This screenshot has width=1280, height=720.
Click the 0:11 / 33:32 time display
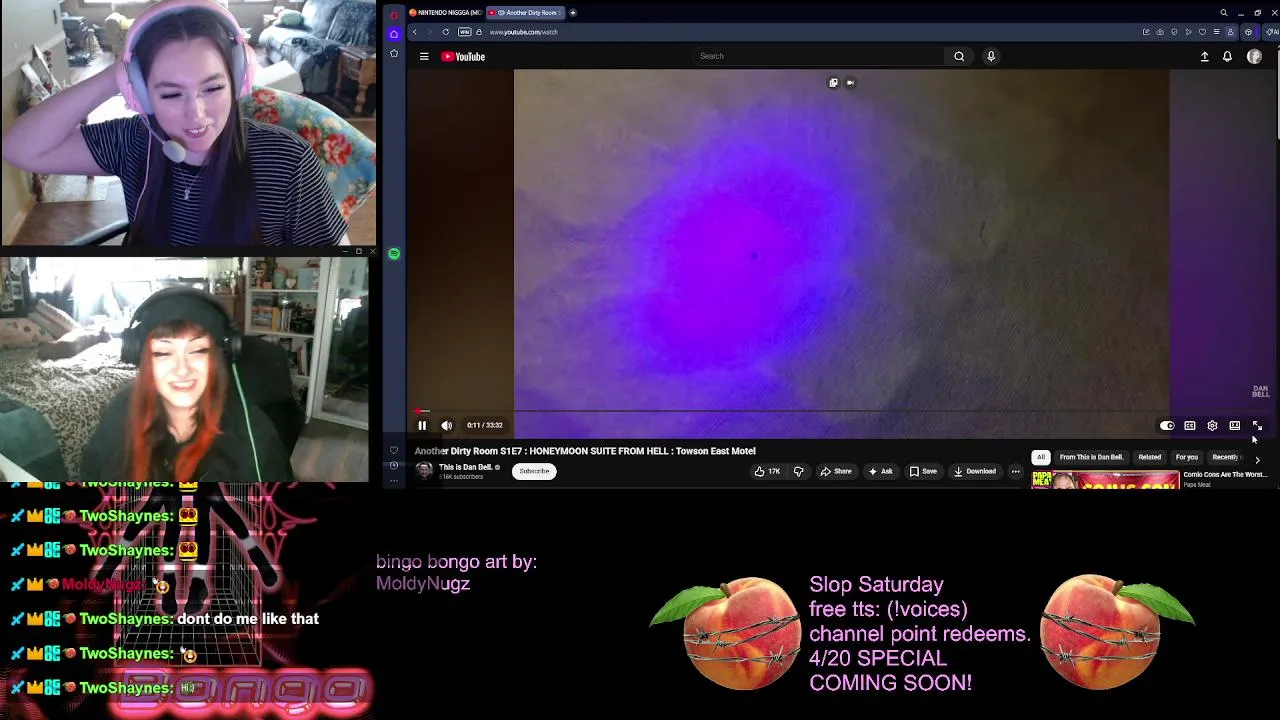click(485, 425)
